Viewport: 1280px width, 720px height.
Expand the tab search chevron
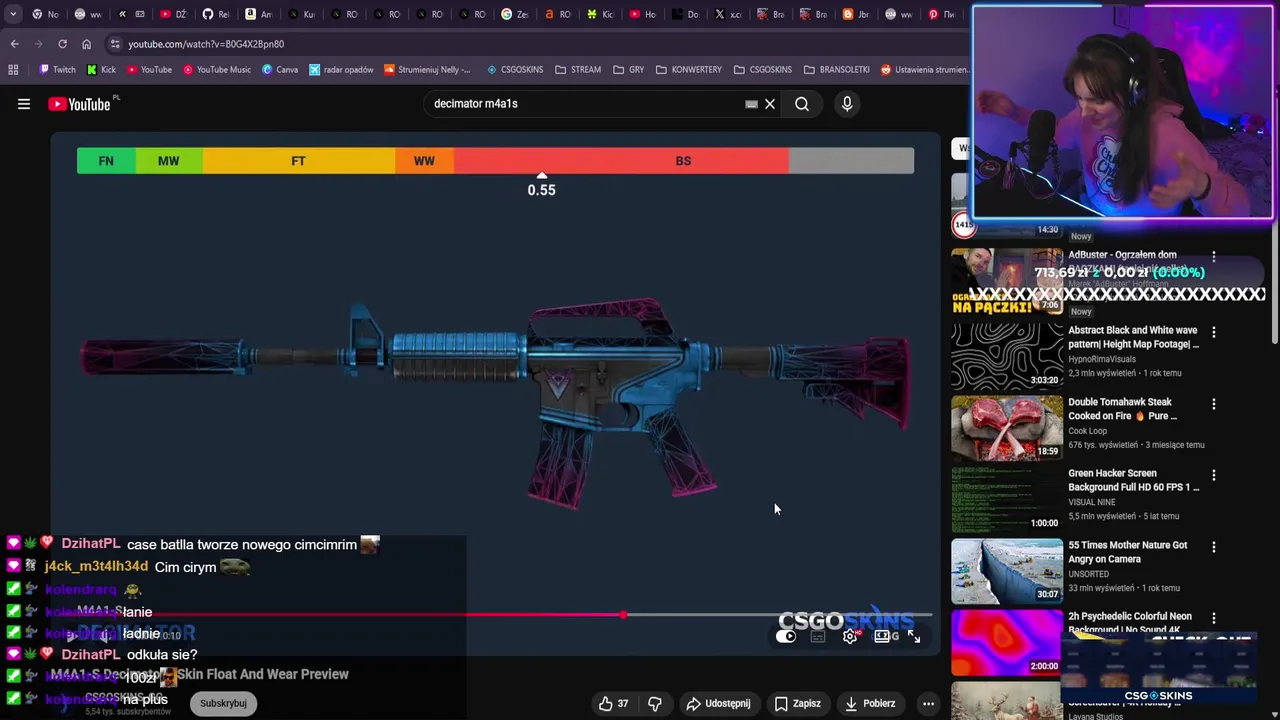pos(13,14)
